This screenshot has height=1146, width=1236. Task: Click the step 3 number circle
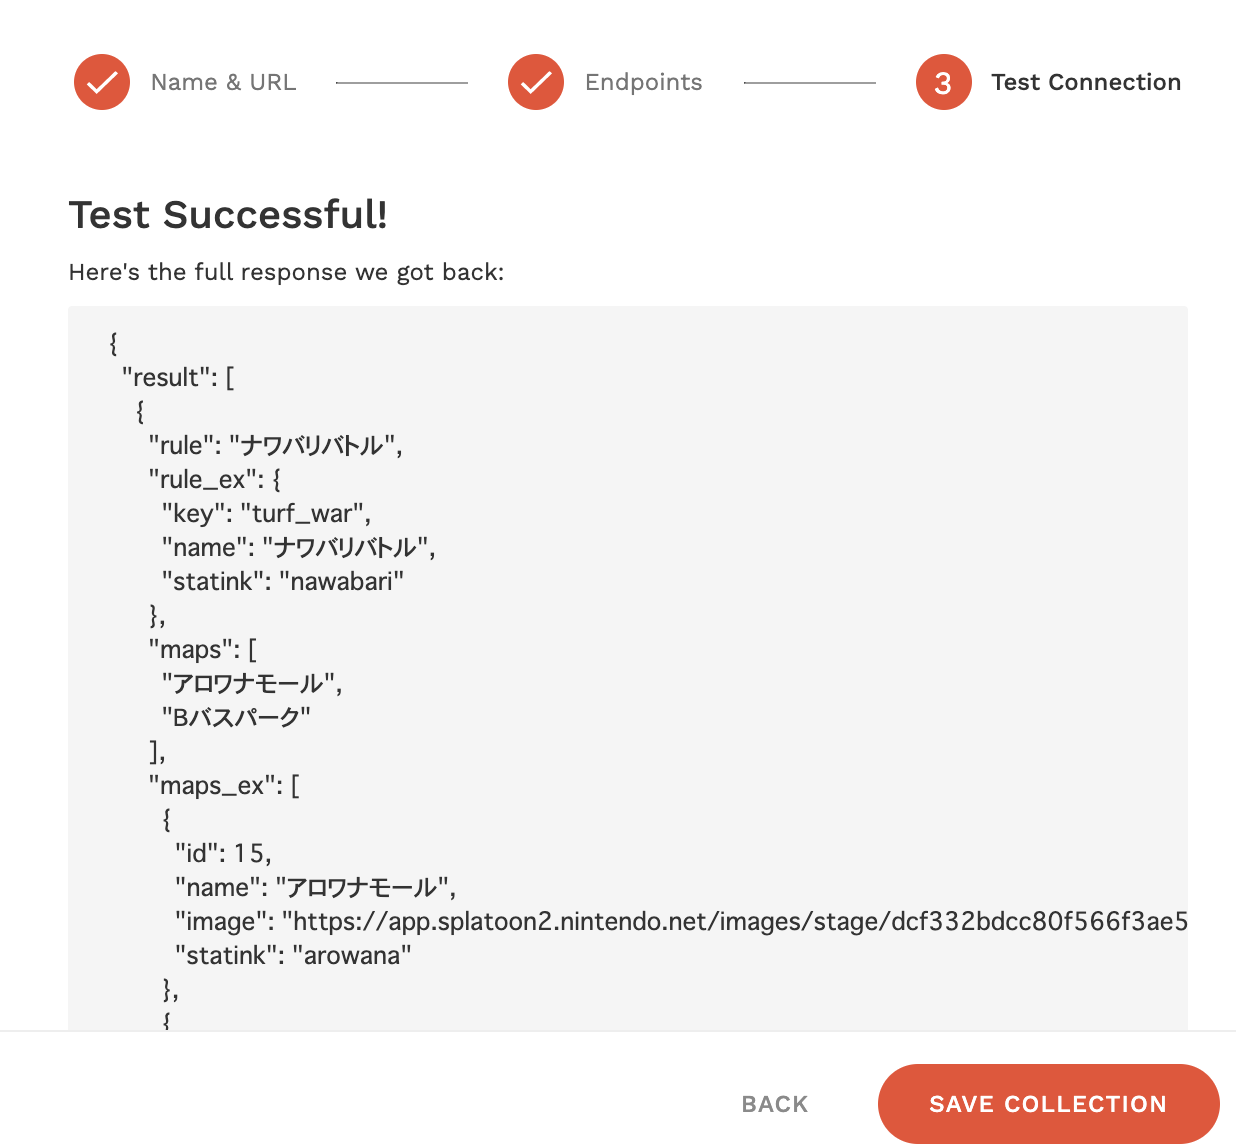coord(943,82)
